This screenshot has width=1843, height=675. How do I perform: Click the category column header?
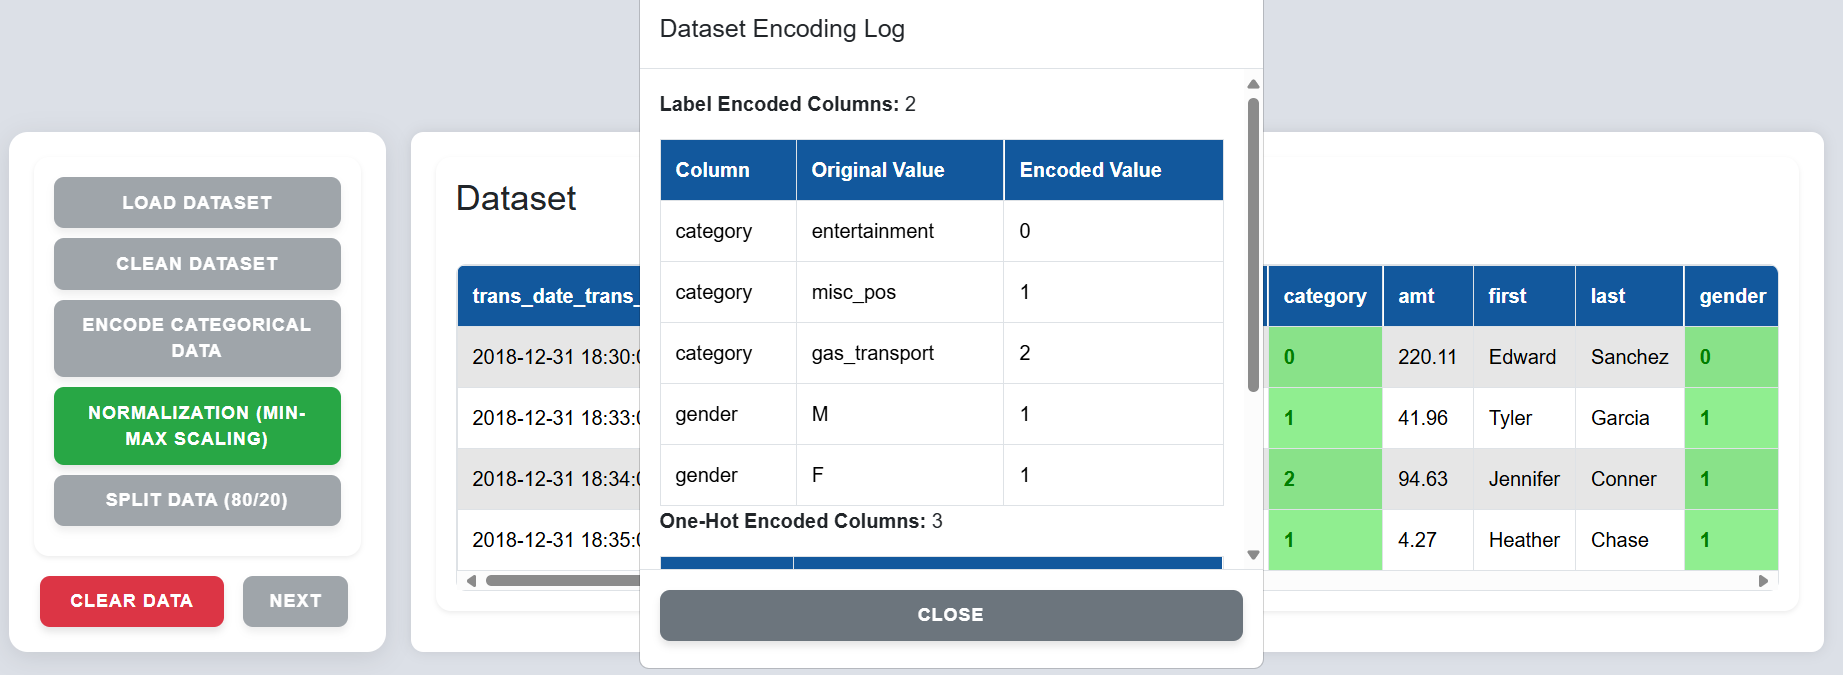point(1325,296)
